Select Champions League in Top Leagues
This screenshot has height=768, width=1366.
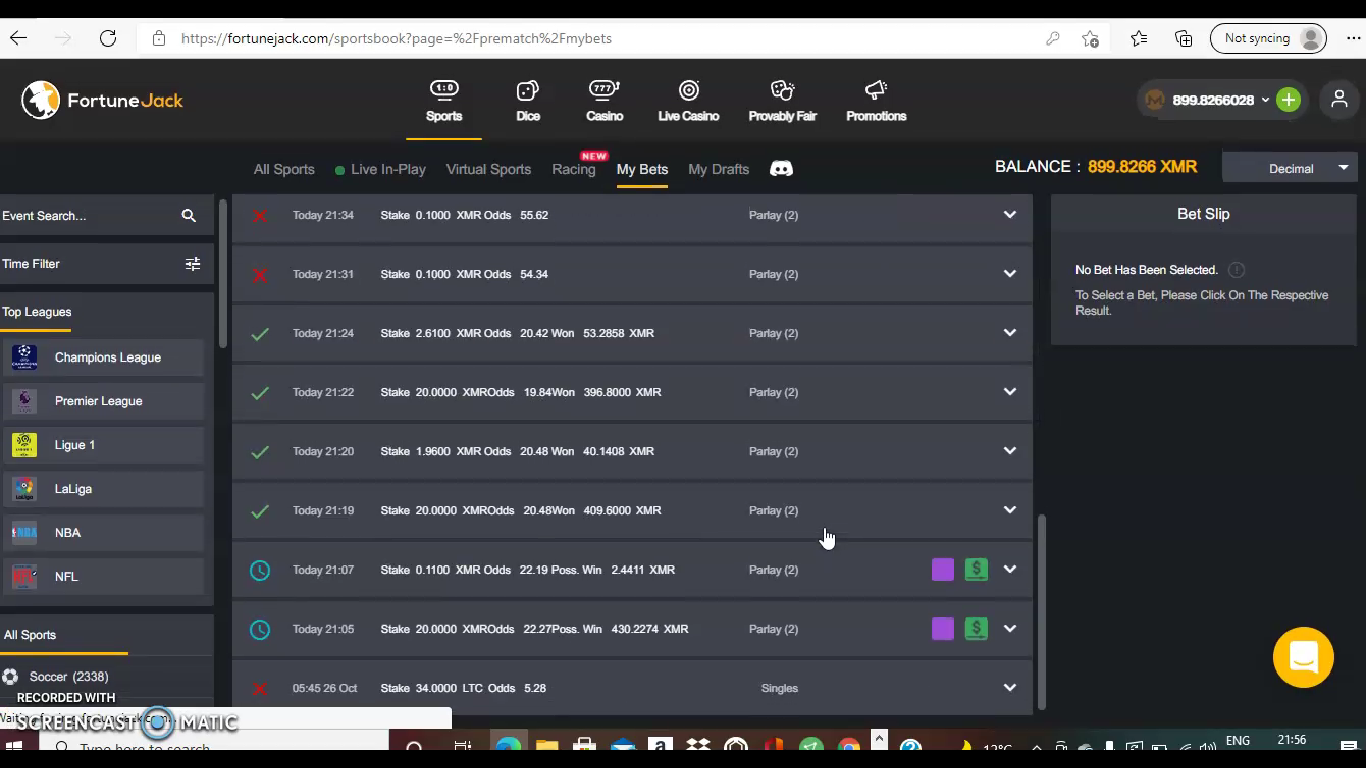tap(107, 358)
